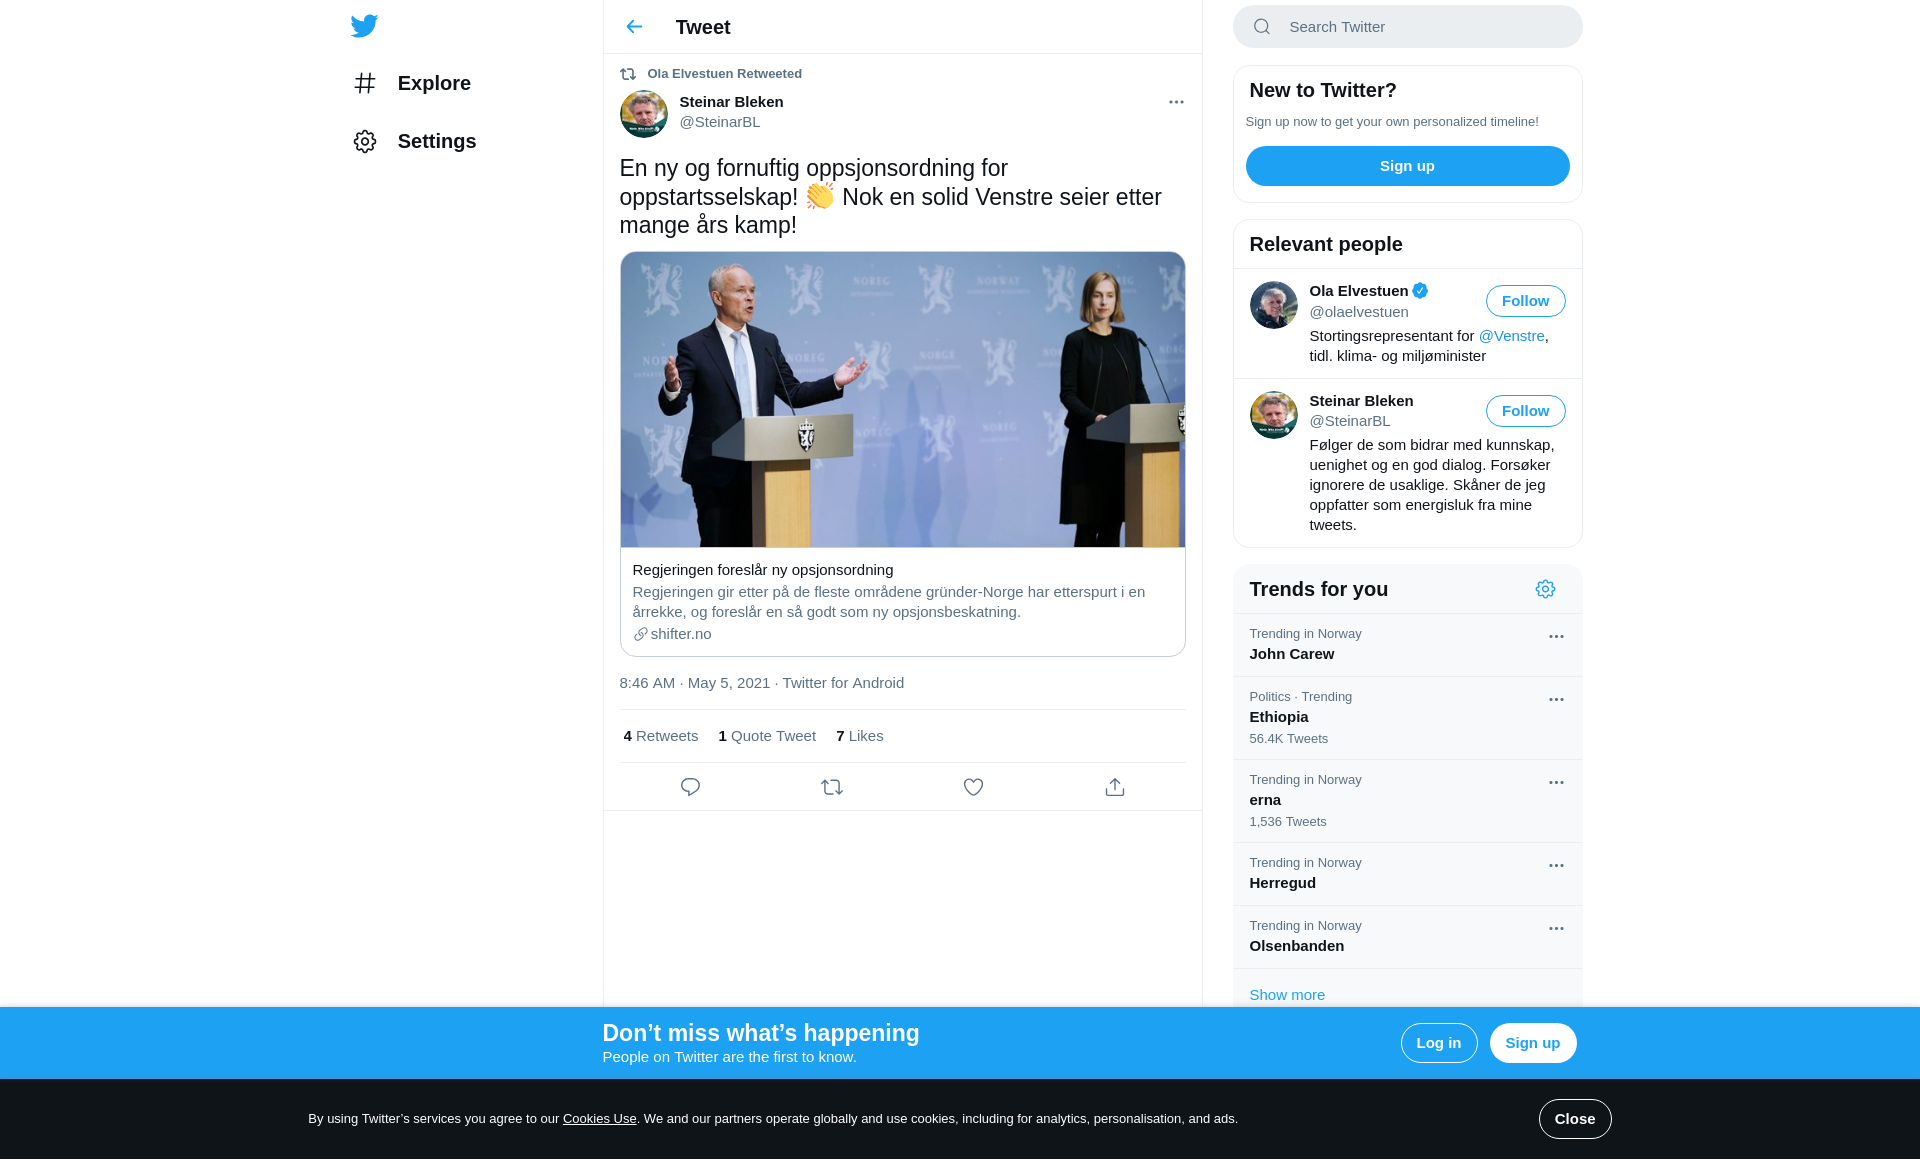Screen dimensions: 1920x1159
Task: Click Ola Elvestuen name in Relevant people
Action: [1358, 291]
